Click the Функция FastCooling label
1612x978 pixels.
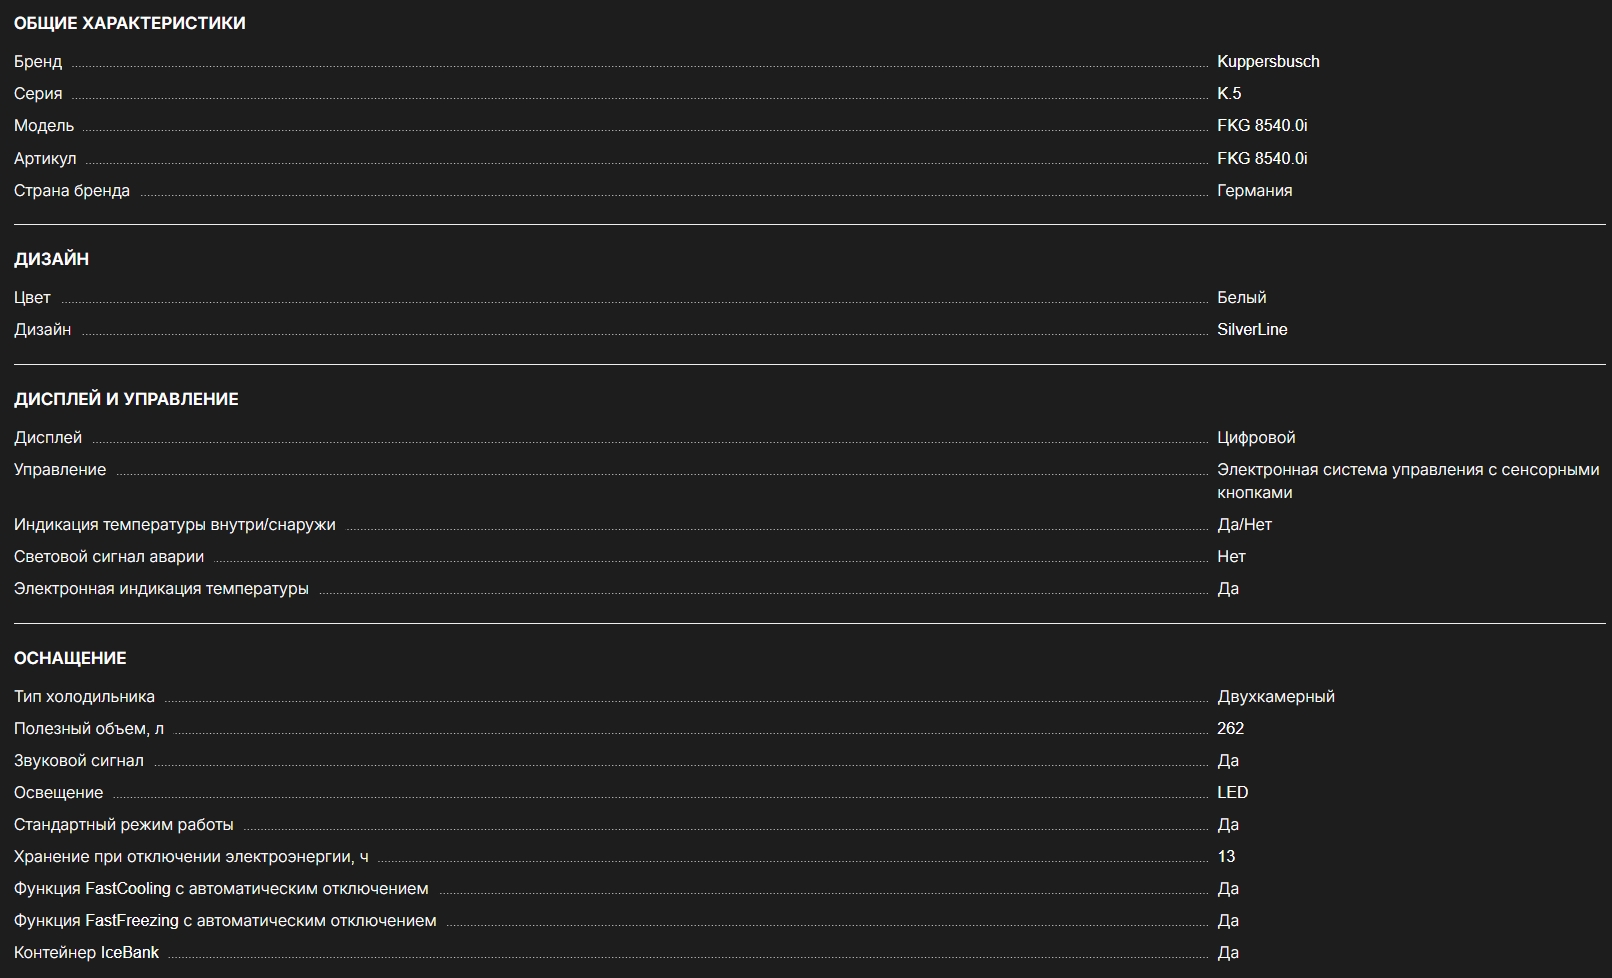[x=221, y=889]
